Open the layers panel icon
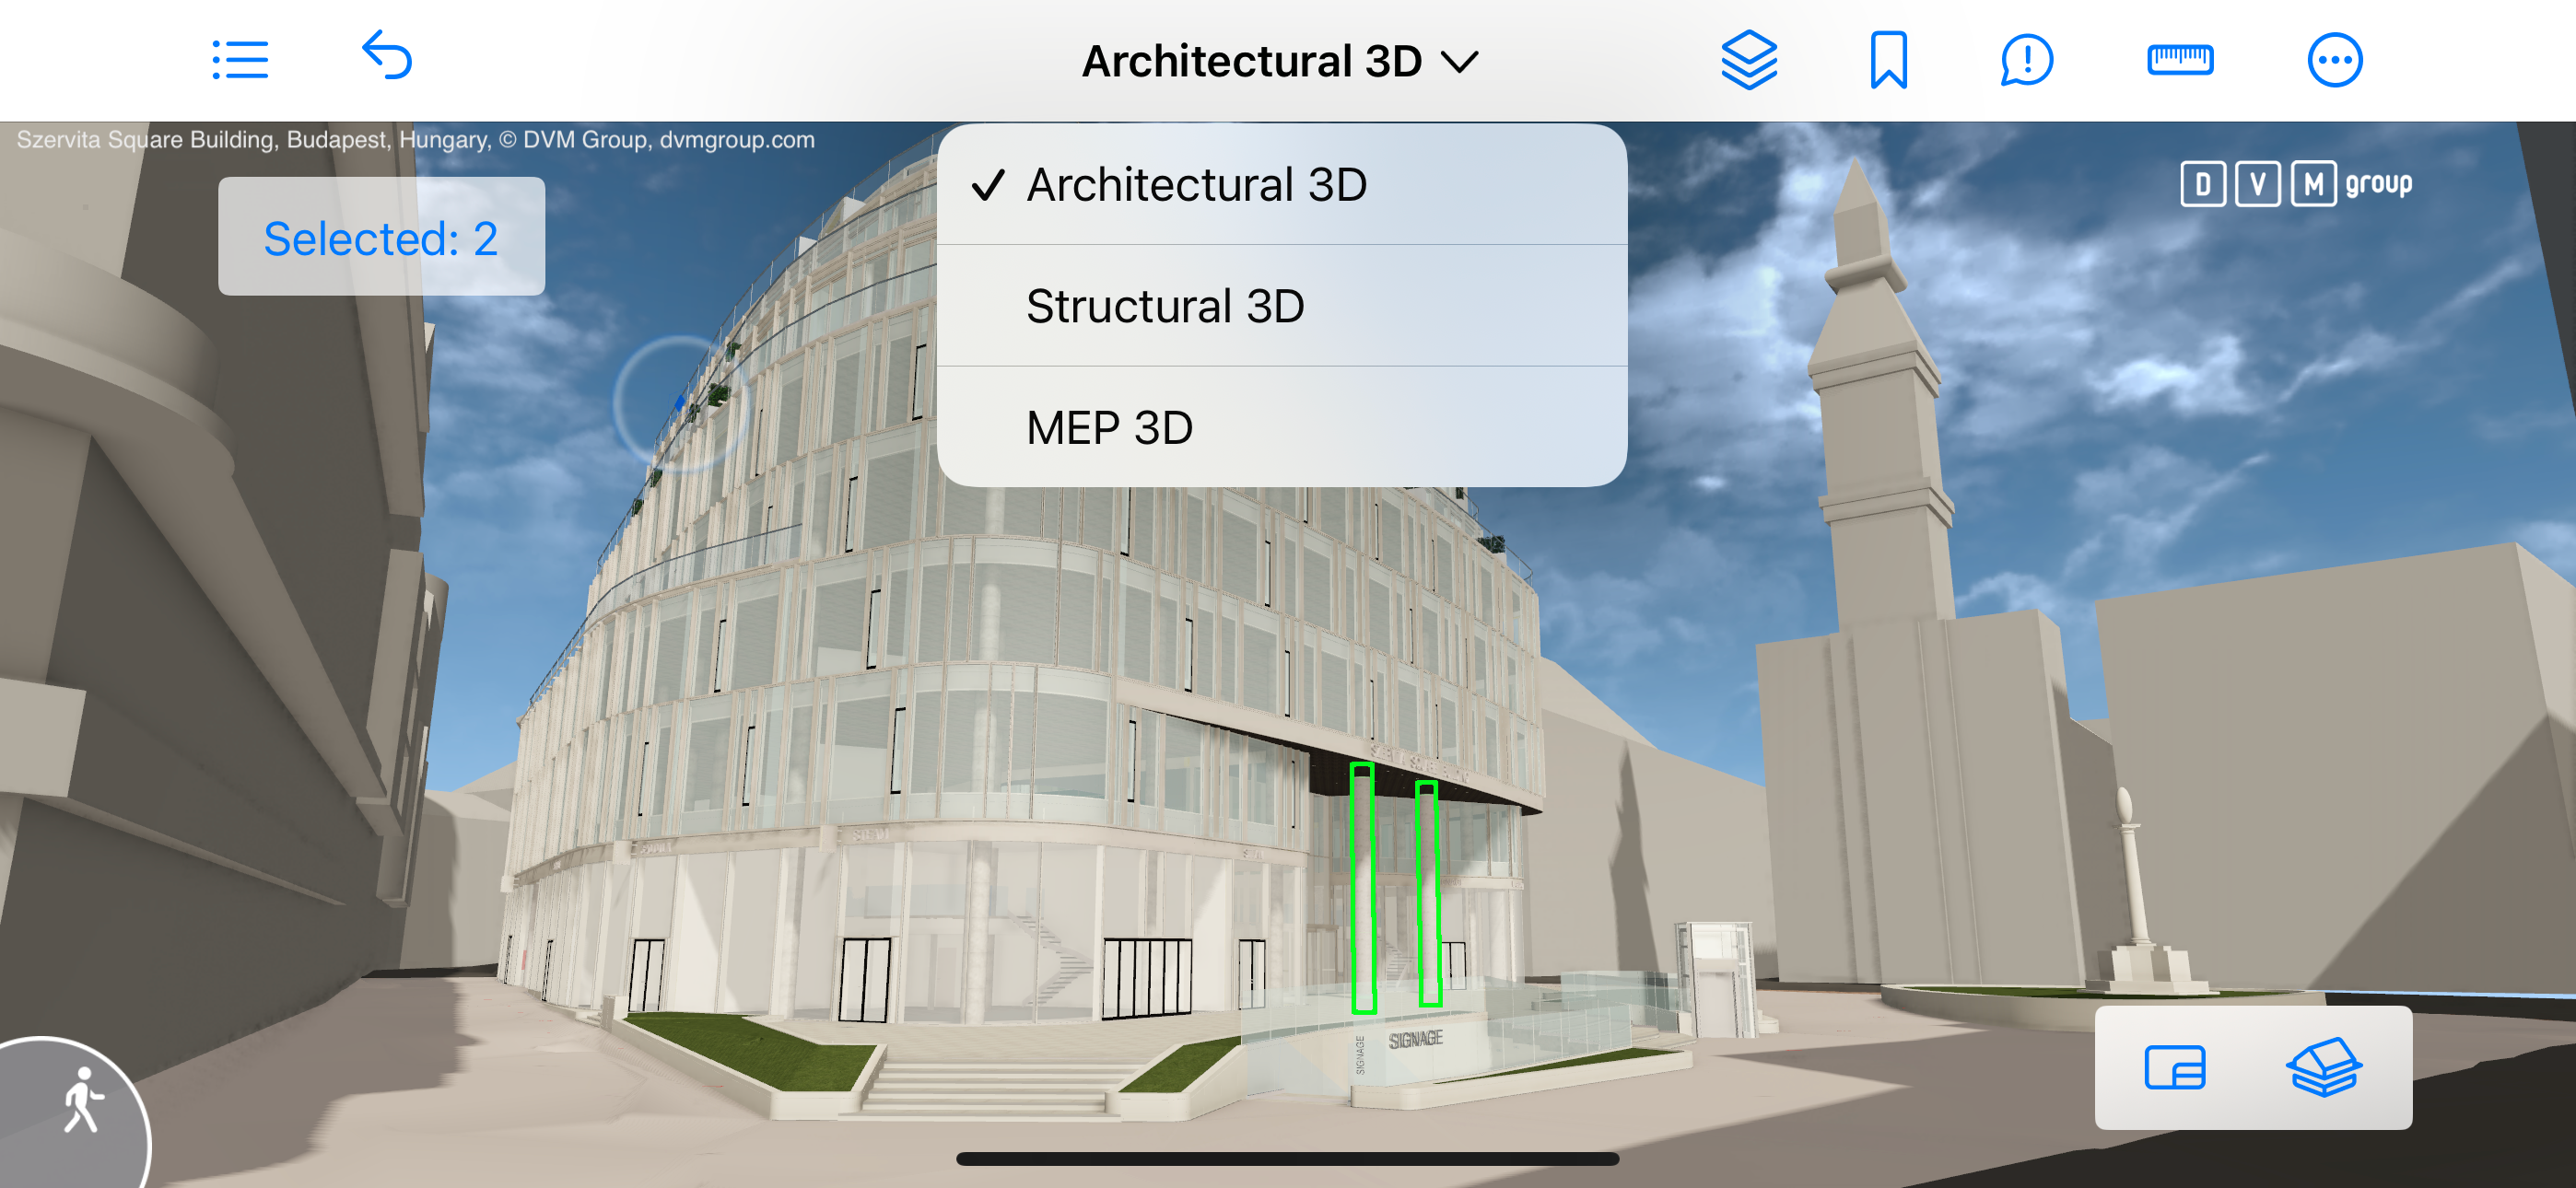Screen dimensions: 2576x1188 1748,60
